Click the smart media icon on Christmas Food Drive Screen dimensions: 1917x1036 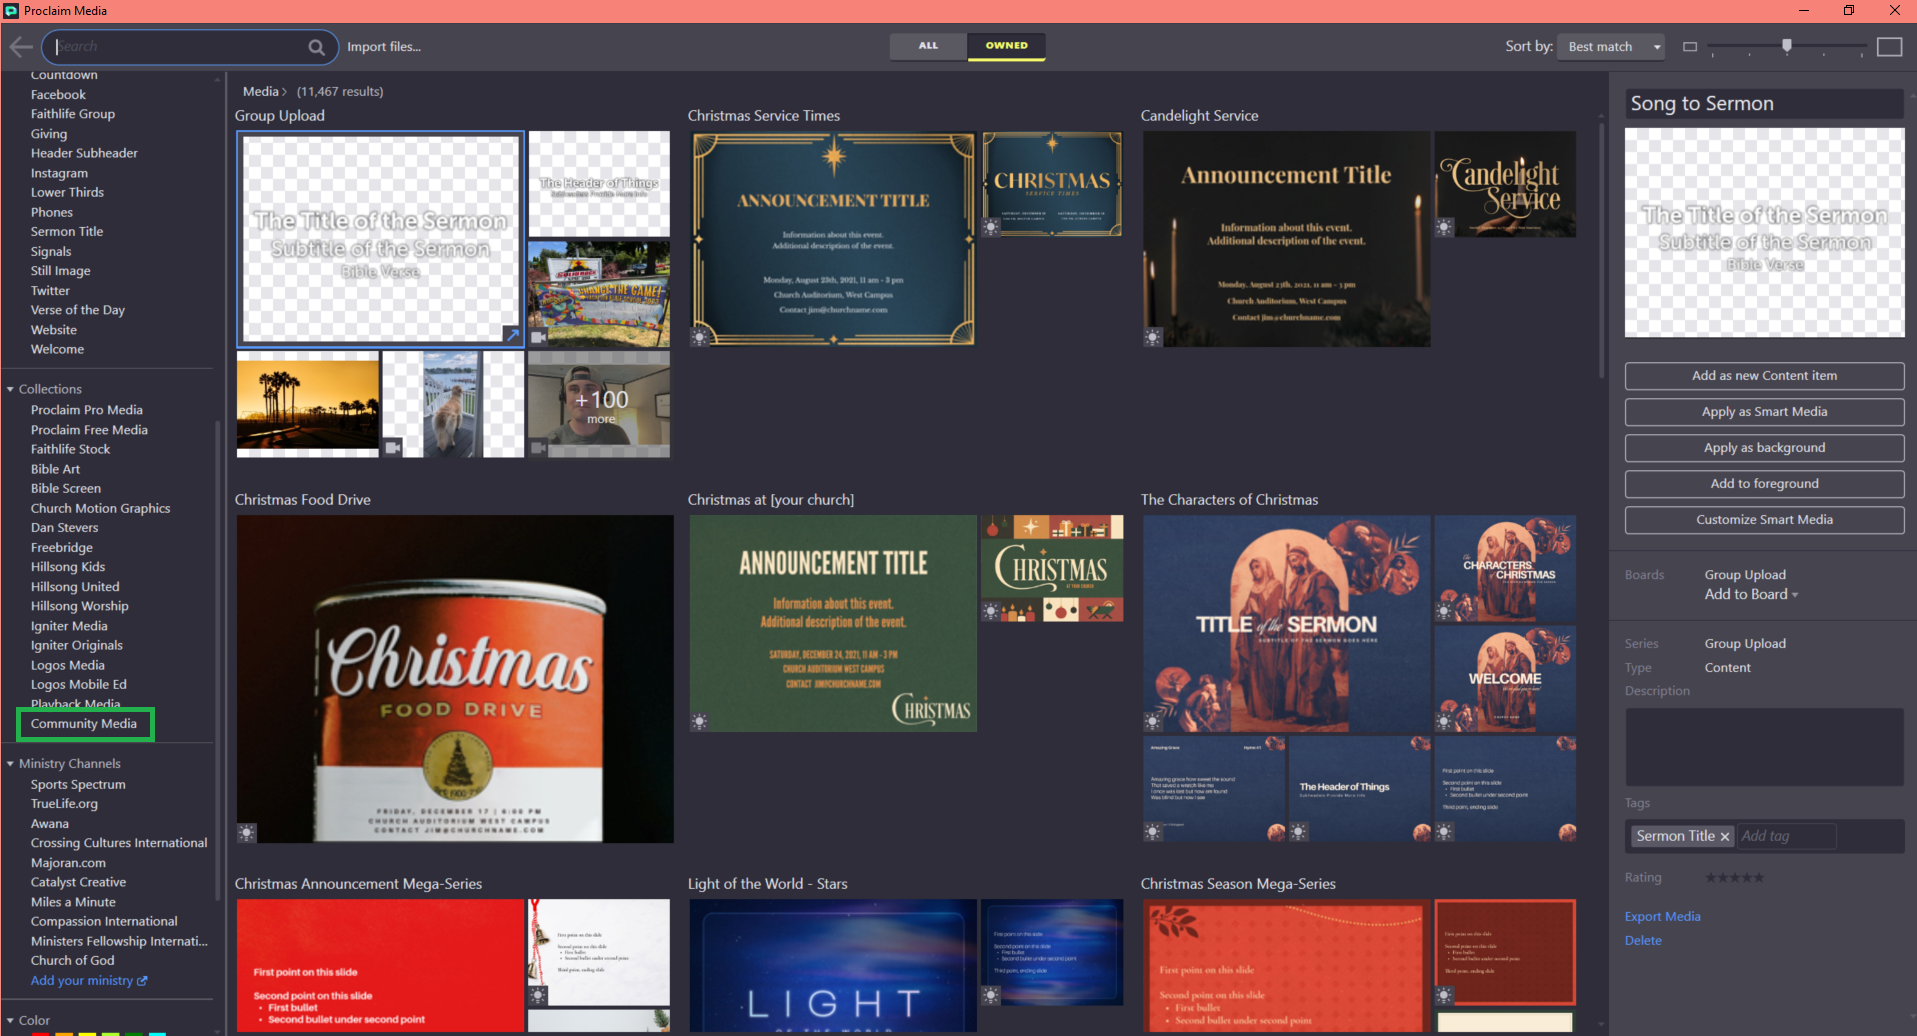247,832
